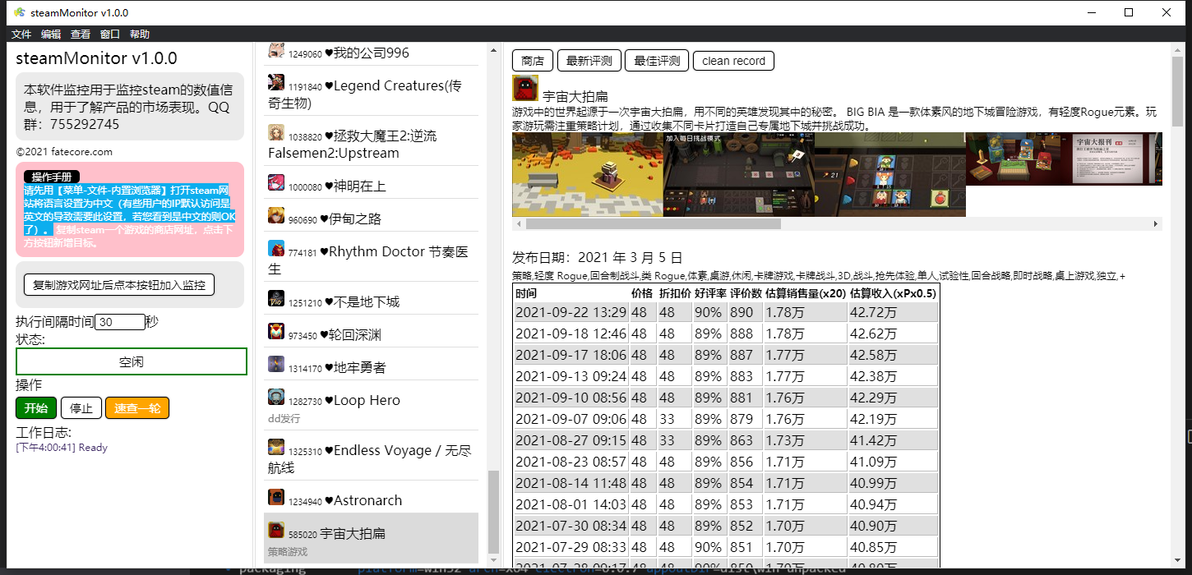Screen dimensions: 1192x575
Task: View the character cards screenshot thumbnail
Action: [x=889, y=175]
